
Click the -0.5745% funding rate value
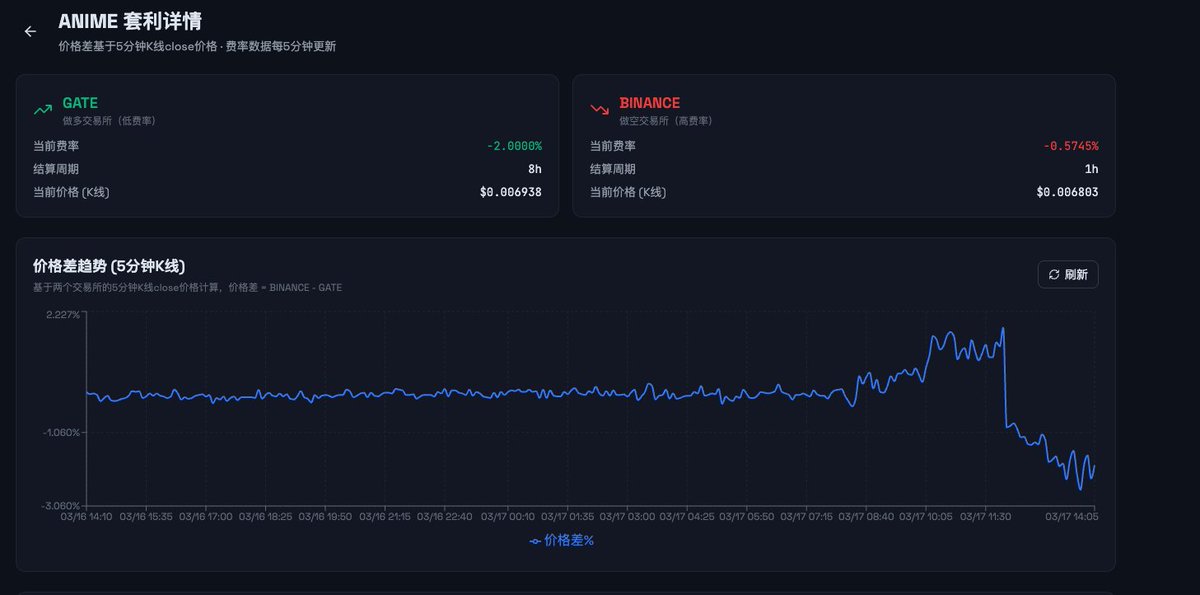pyautogui.click(x=1071, y=146)
